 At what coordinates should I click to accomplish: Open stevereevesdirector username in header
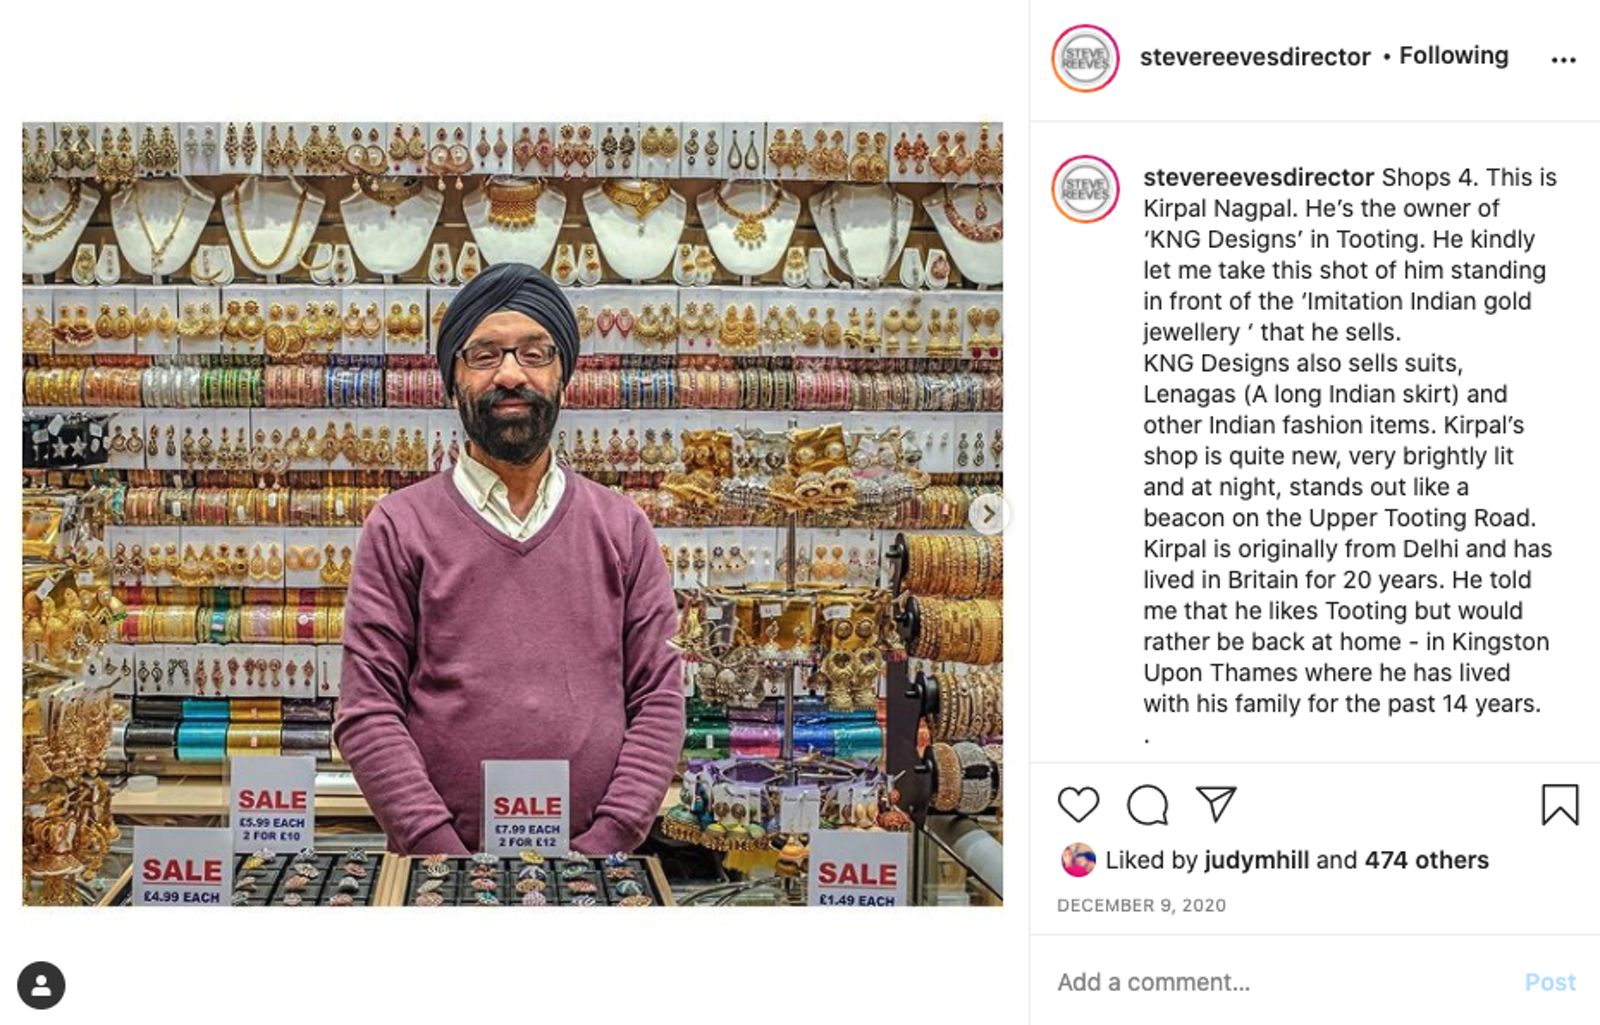[1255, 57]
